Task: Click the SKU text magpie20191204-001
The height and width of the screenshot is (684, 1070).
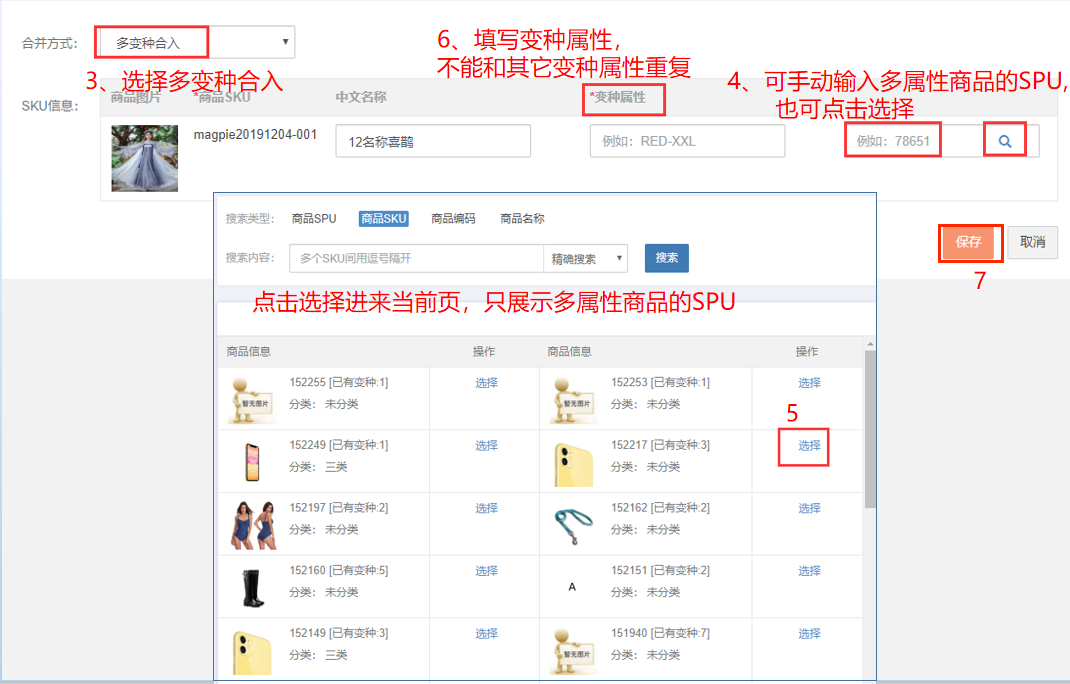Action: click(x=255, y=134)
